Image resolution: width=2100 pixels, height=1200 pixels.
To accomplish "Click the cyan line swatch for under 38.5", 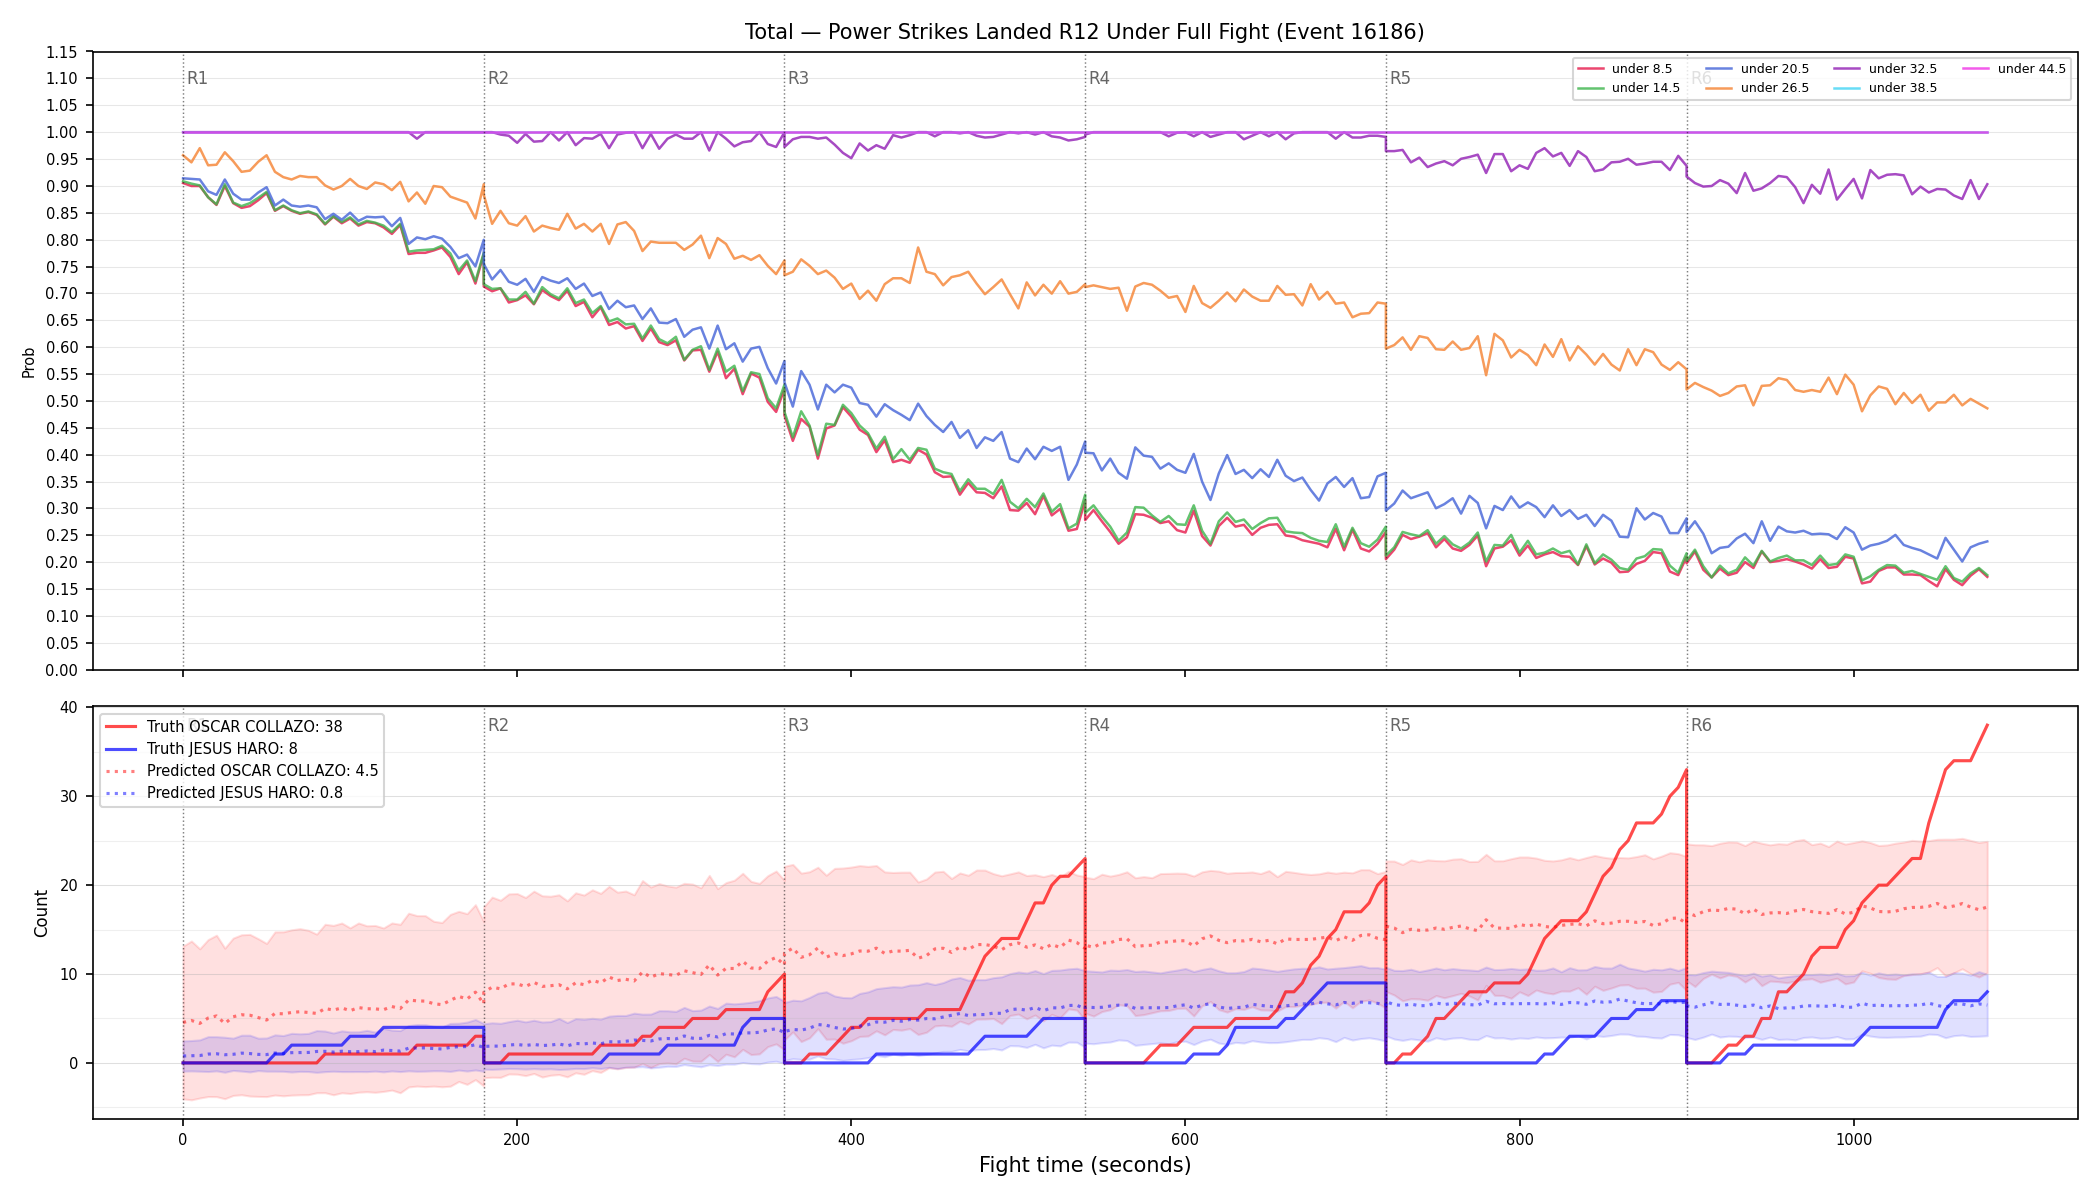I will [1847, 88].
